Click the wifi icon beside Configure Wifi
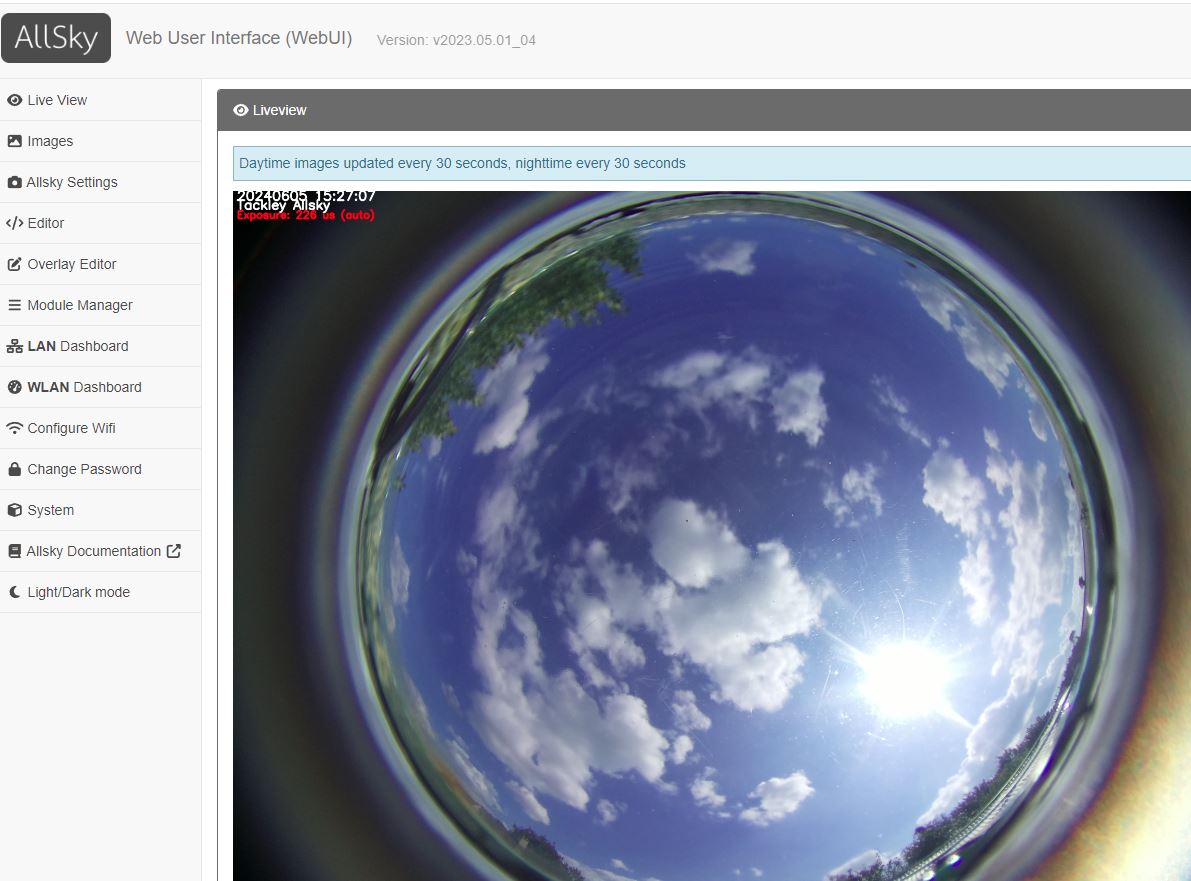The width and height of the screenshot is (1191, 881). coord(14,428)
